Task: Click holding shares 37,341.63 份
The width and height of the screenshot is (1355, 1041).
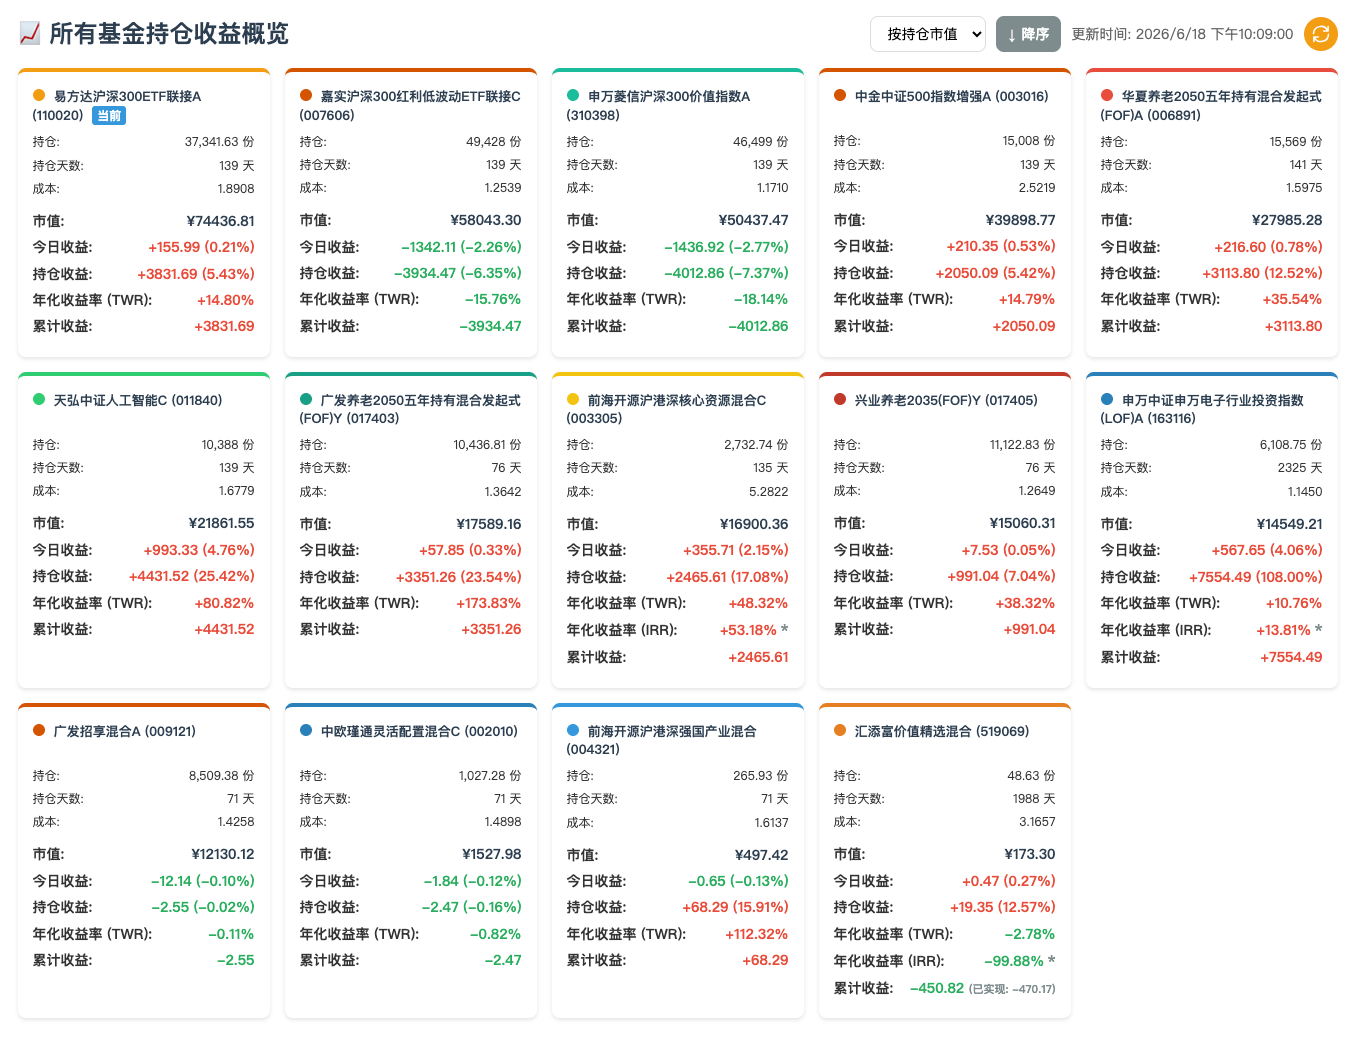Action: [x=220, y=142]
